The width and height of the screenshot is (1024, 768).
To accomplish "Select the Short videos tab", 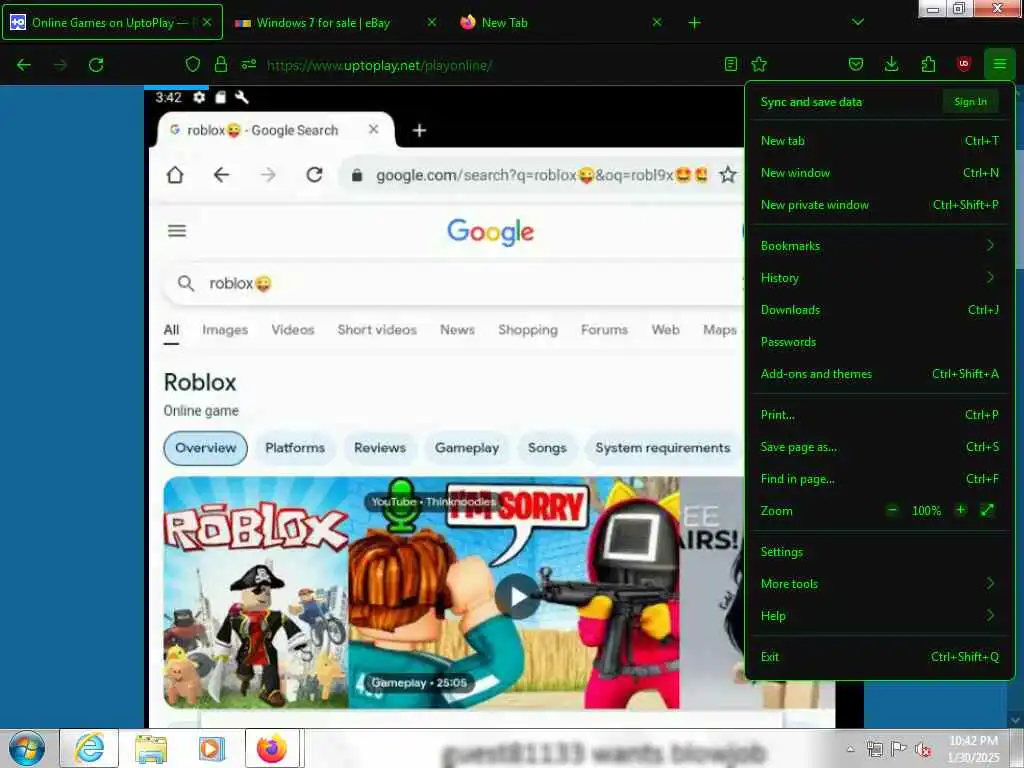I will (377, 330).
